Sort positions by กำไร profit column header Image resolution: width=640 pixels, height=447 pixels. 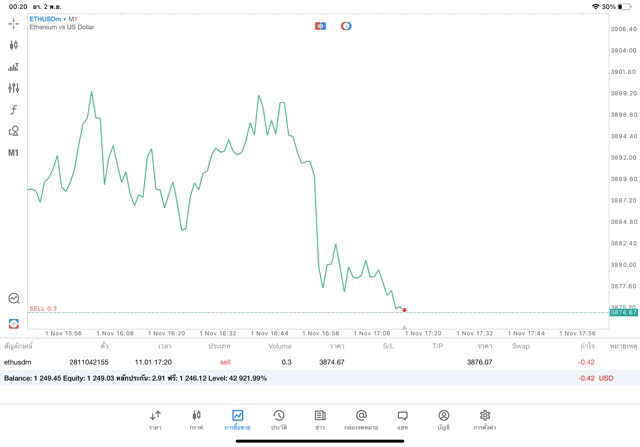coord(587,346)
